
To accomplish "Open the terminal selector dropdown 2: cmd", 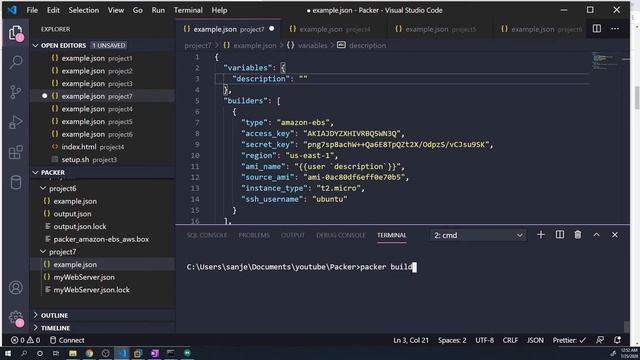I will pyautogui.click(x=478, y=235).
